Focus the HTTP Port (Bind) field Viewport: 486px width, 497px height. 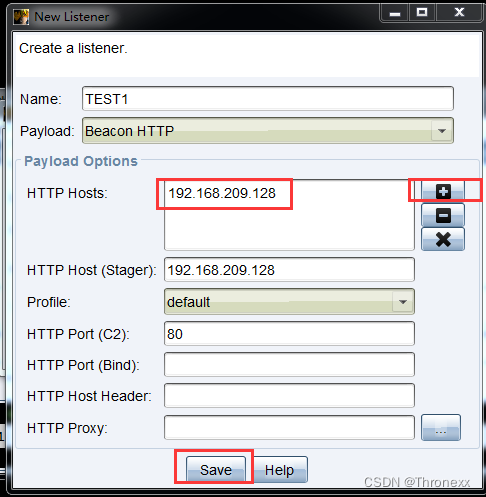(x=289, y=365)
